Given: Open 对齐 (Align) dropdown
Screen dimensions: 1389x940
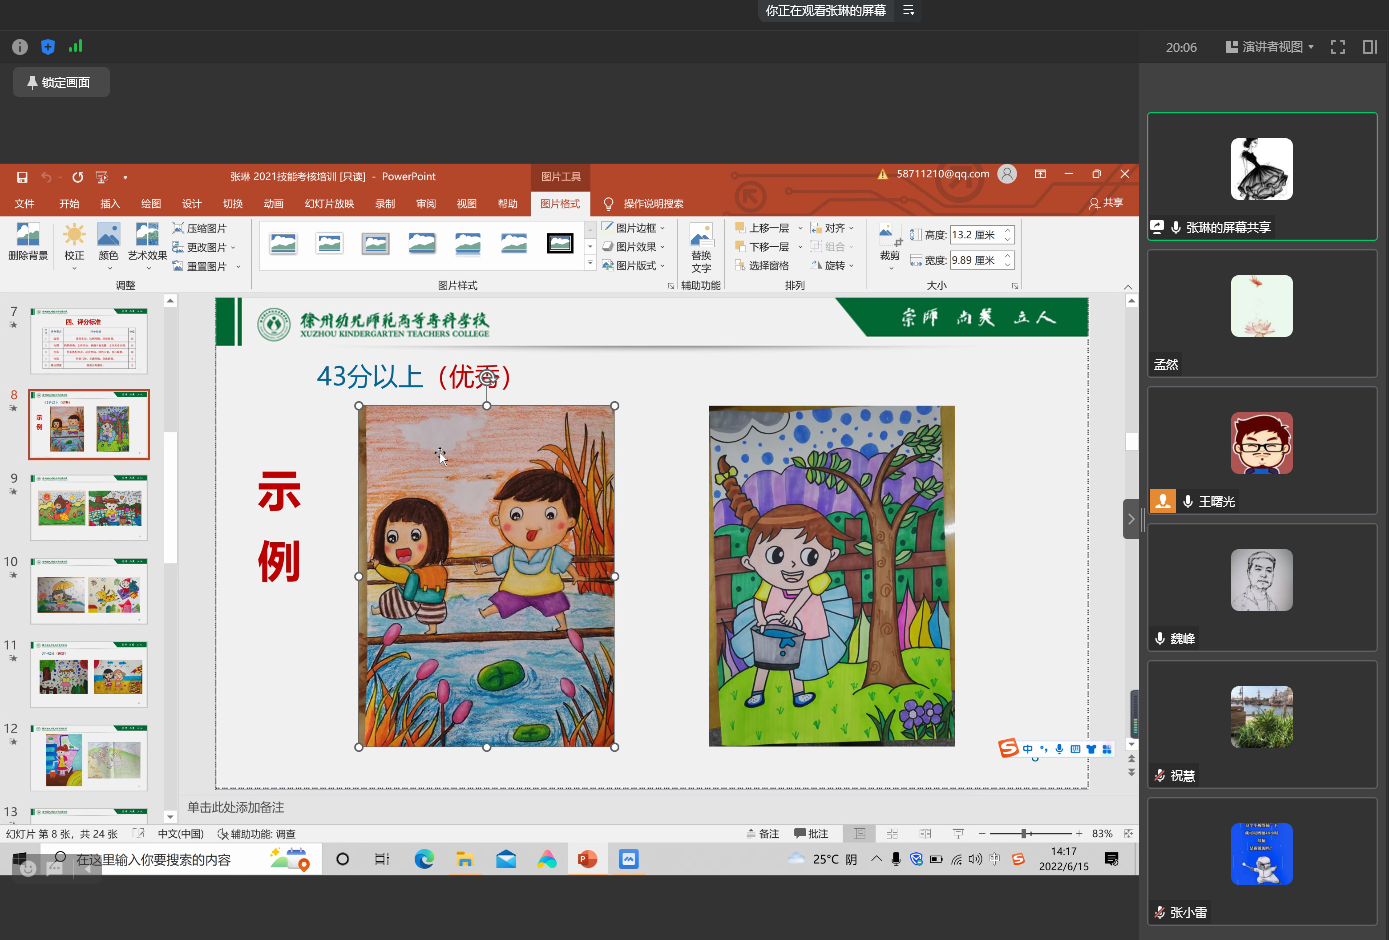Looking at the screenshot, I should [832, 228].
